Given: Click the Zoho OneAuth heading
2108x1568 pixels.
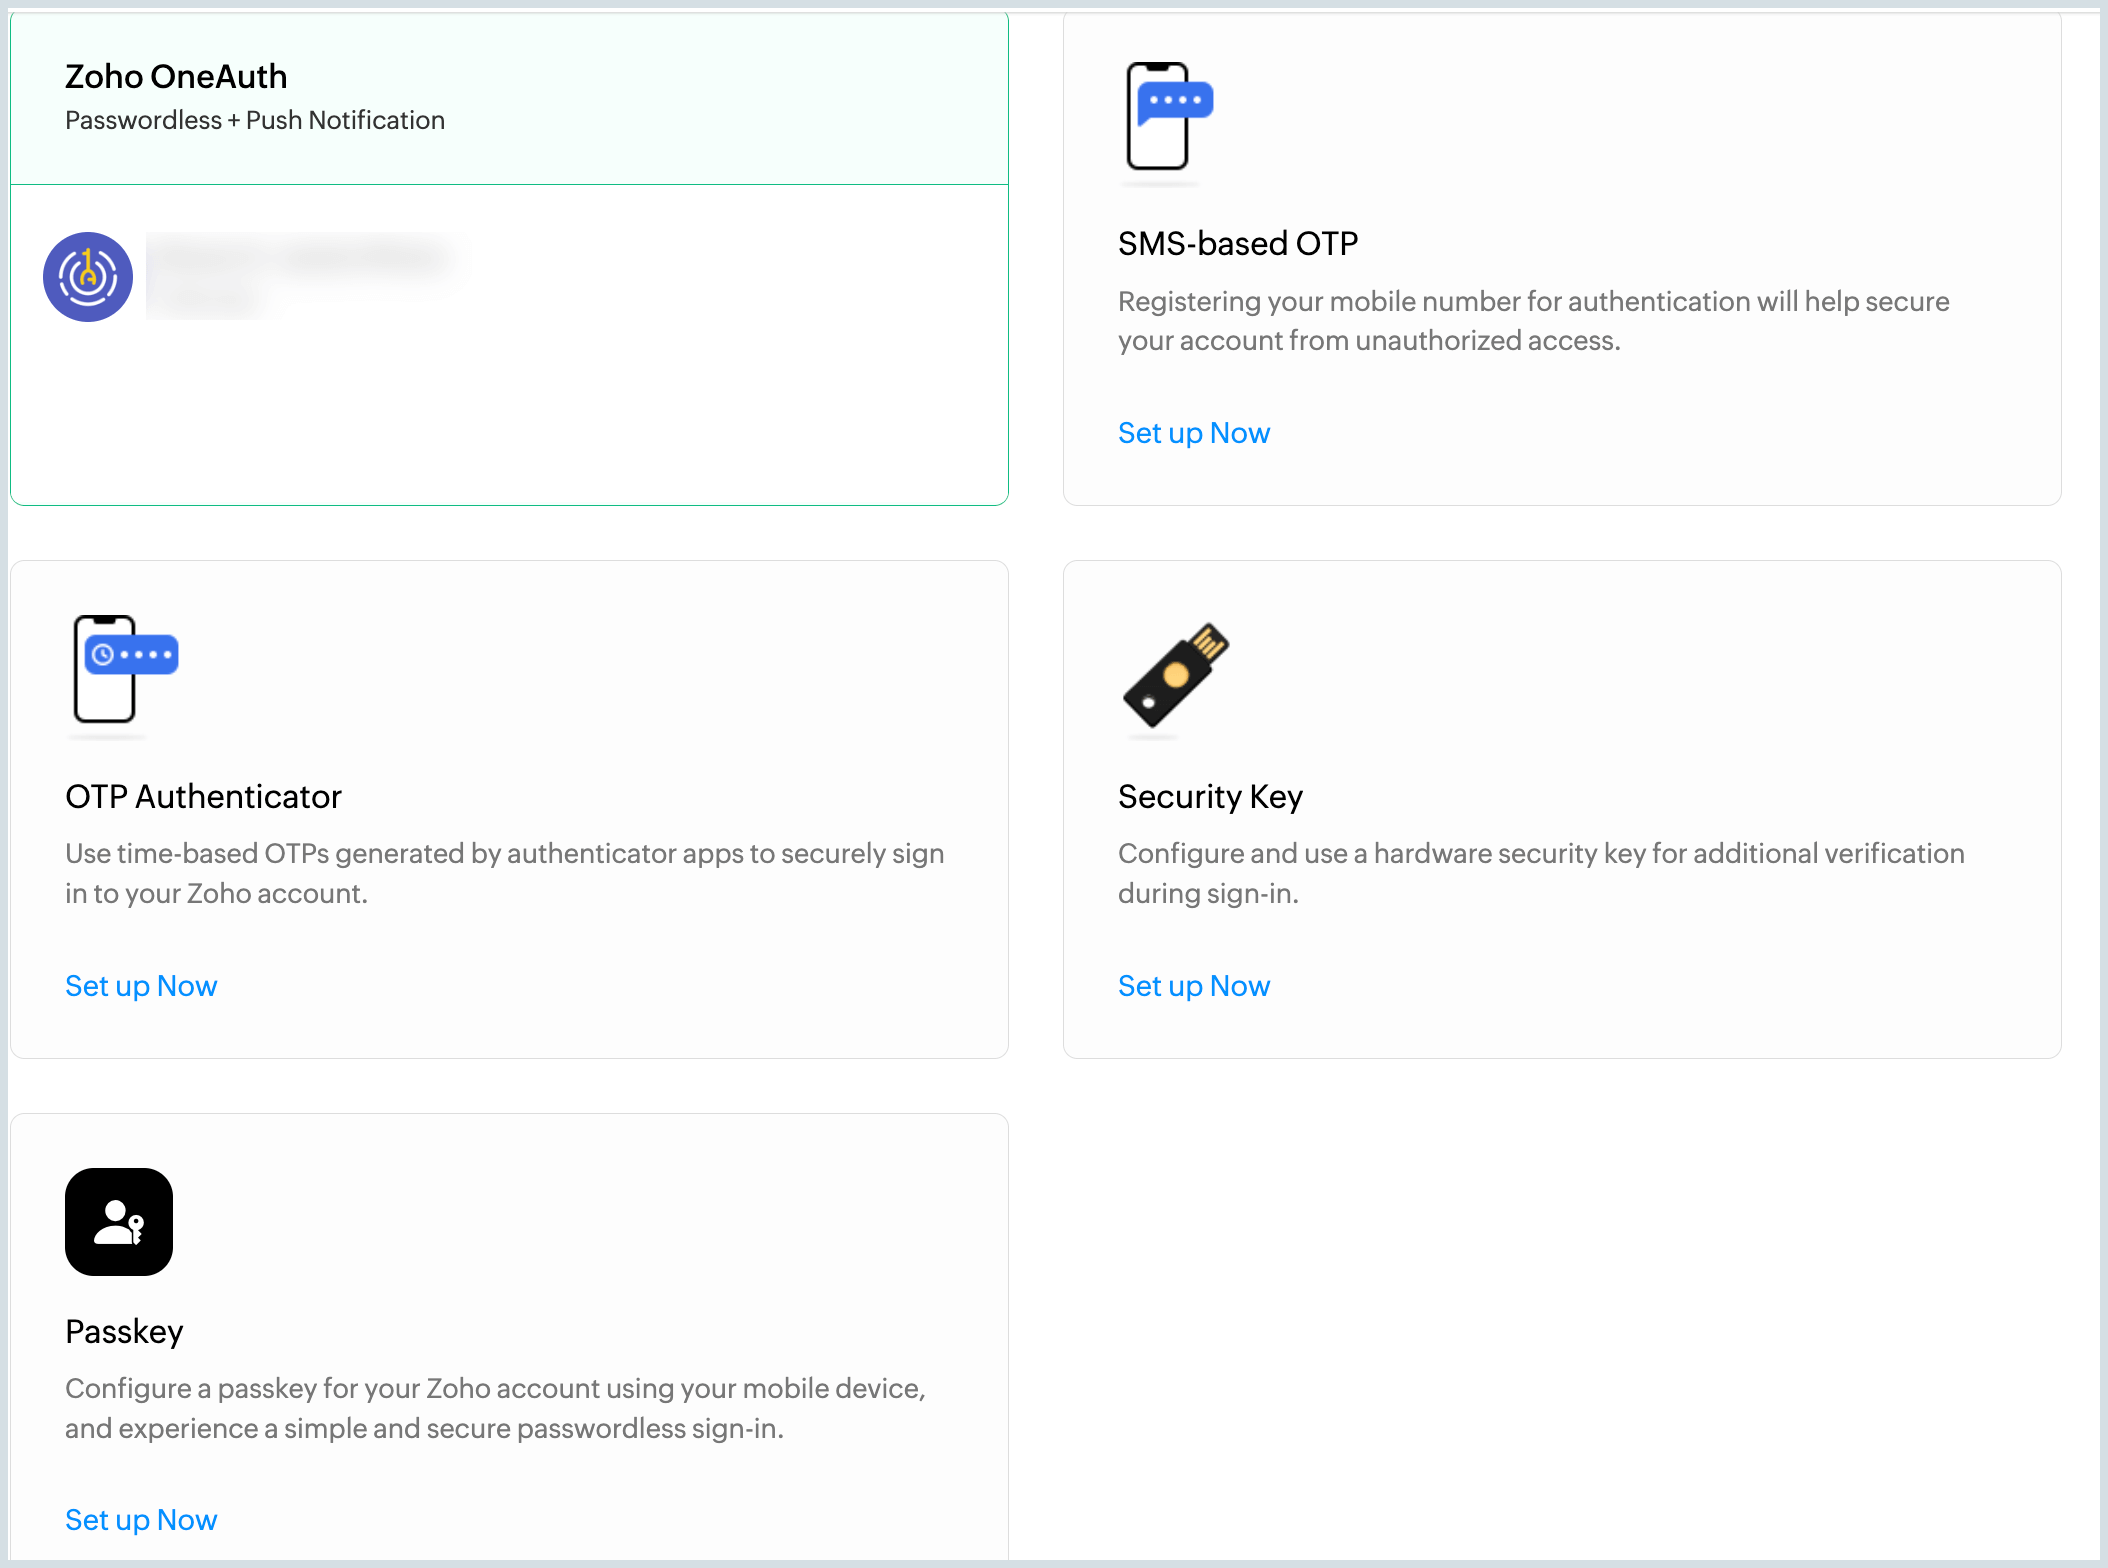Looking at the screenshot, I should 176,77.
